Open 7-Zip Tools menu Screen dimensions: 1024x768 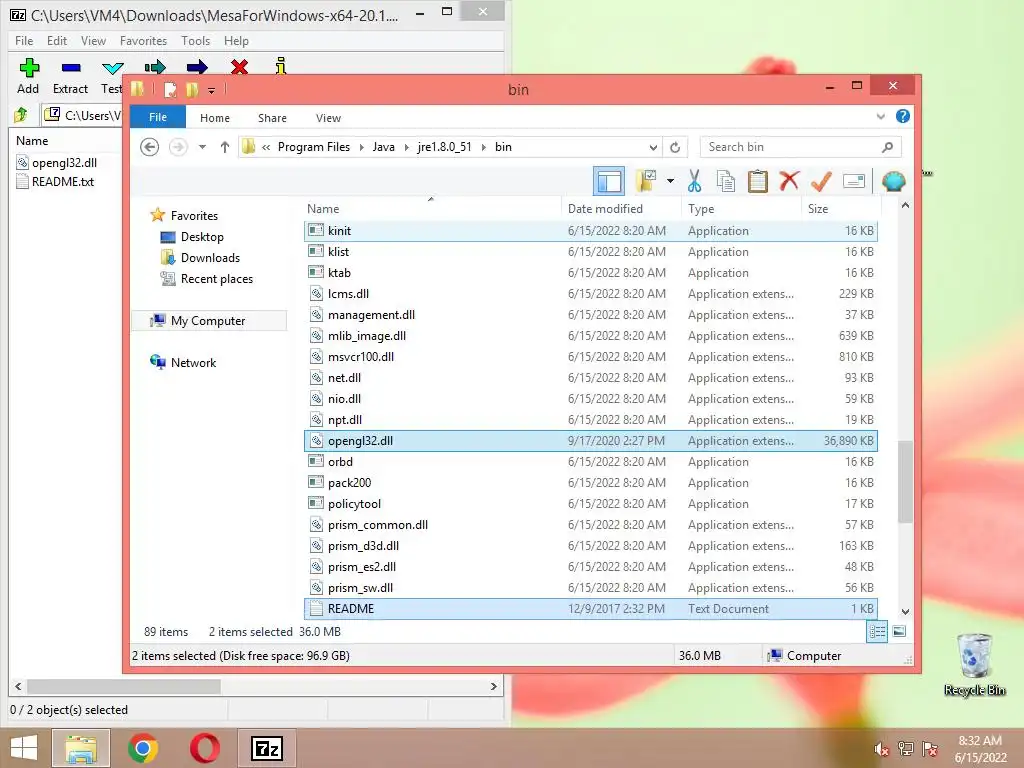pos(195,40)
